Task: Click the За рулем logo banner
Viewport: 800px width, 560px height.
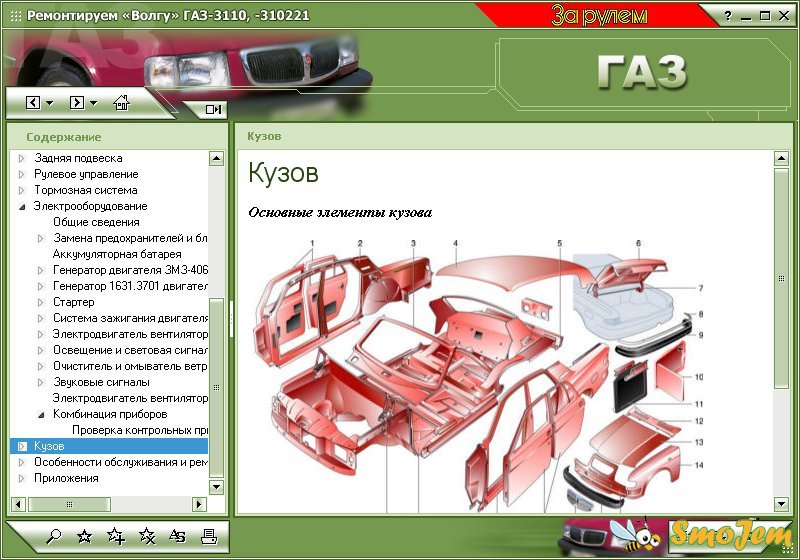Action: (599, 16)
